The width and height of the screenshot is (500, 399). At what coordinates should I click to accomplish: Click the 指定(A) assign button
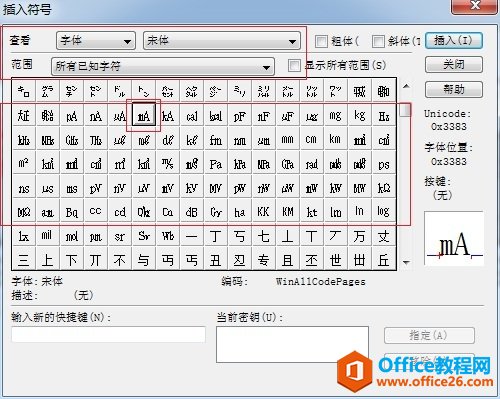pyautogui.click(x=429, y=335)
